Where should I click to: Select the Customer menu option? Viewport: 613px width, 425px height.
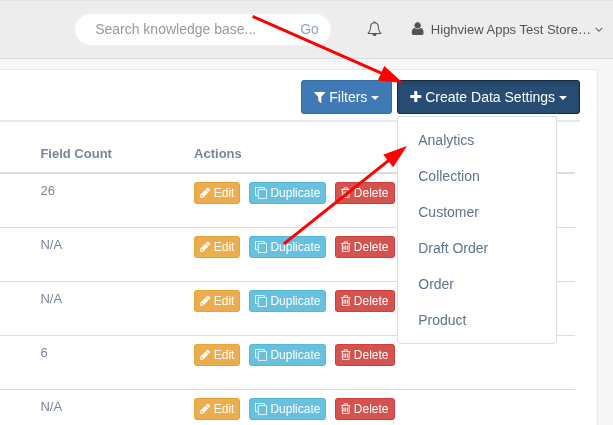pyautogui.click(x=448, y=212)
